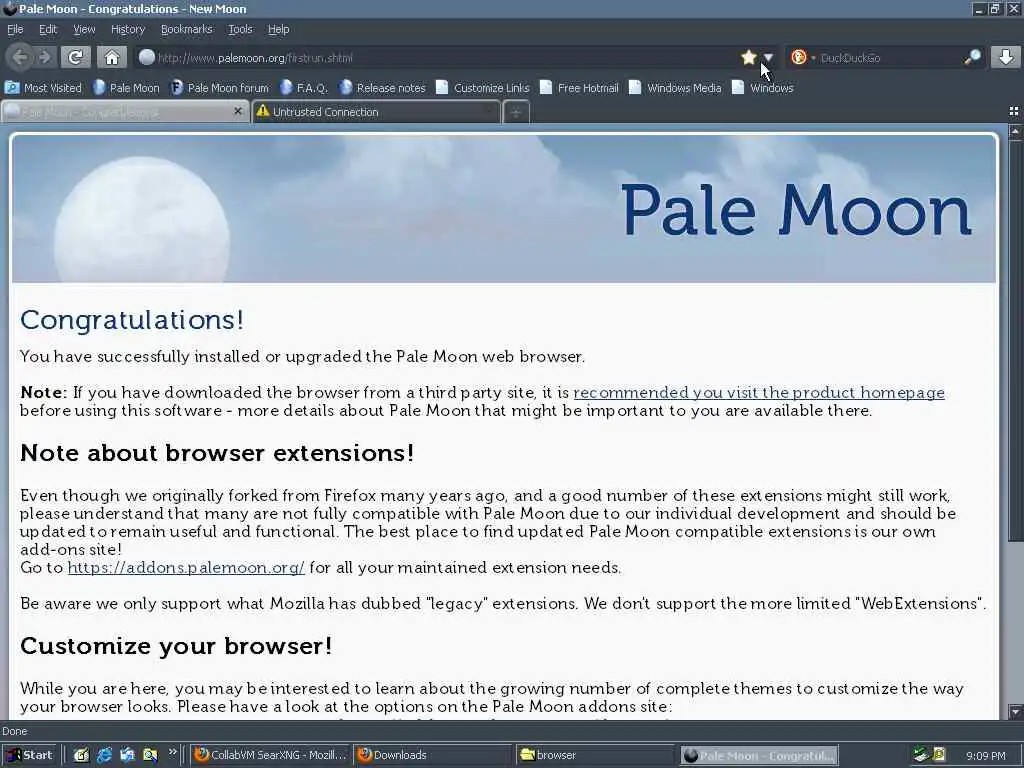Click the Done status bar text
The image size is (1024, 768).
14,731
